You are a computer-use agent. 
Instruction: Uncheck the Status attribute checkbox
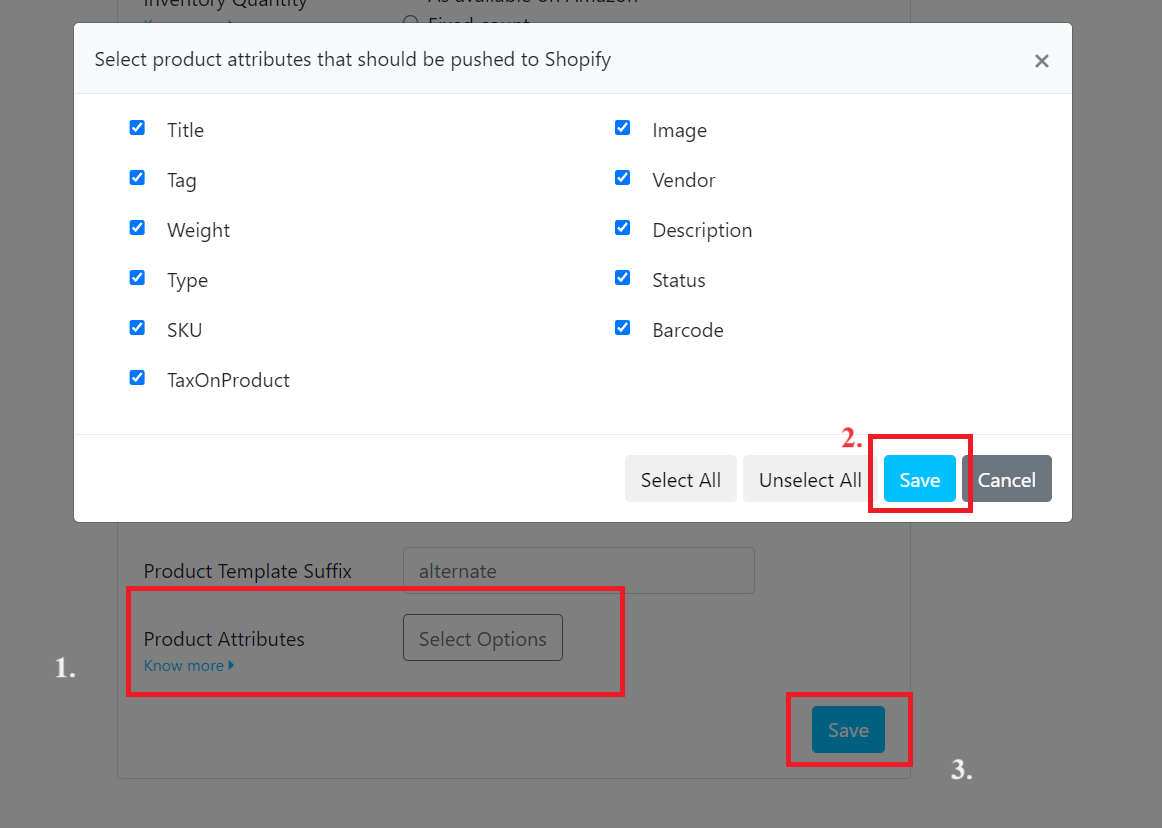(622, 277)
